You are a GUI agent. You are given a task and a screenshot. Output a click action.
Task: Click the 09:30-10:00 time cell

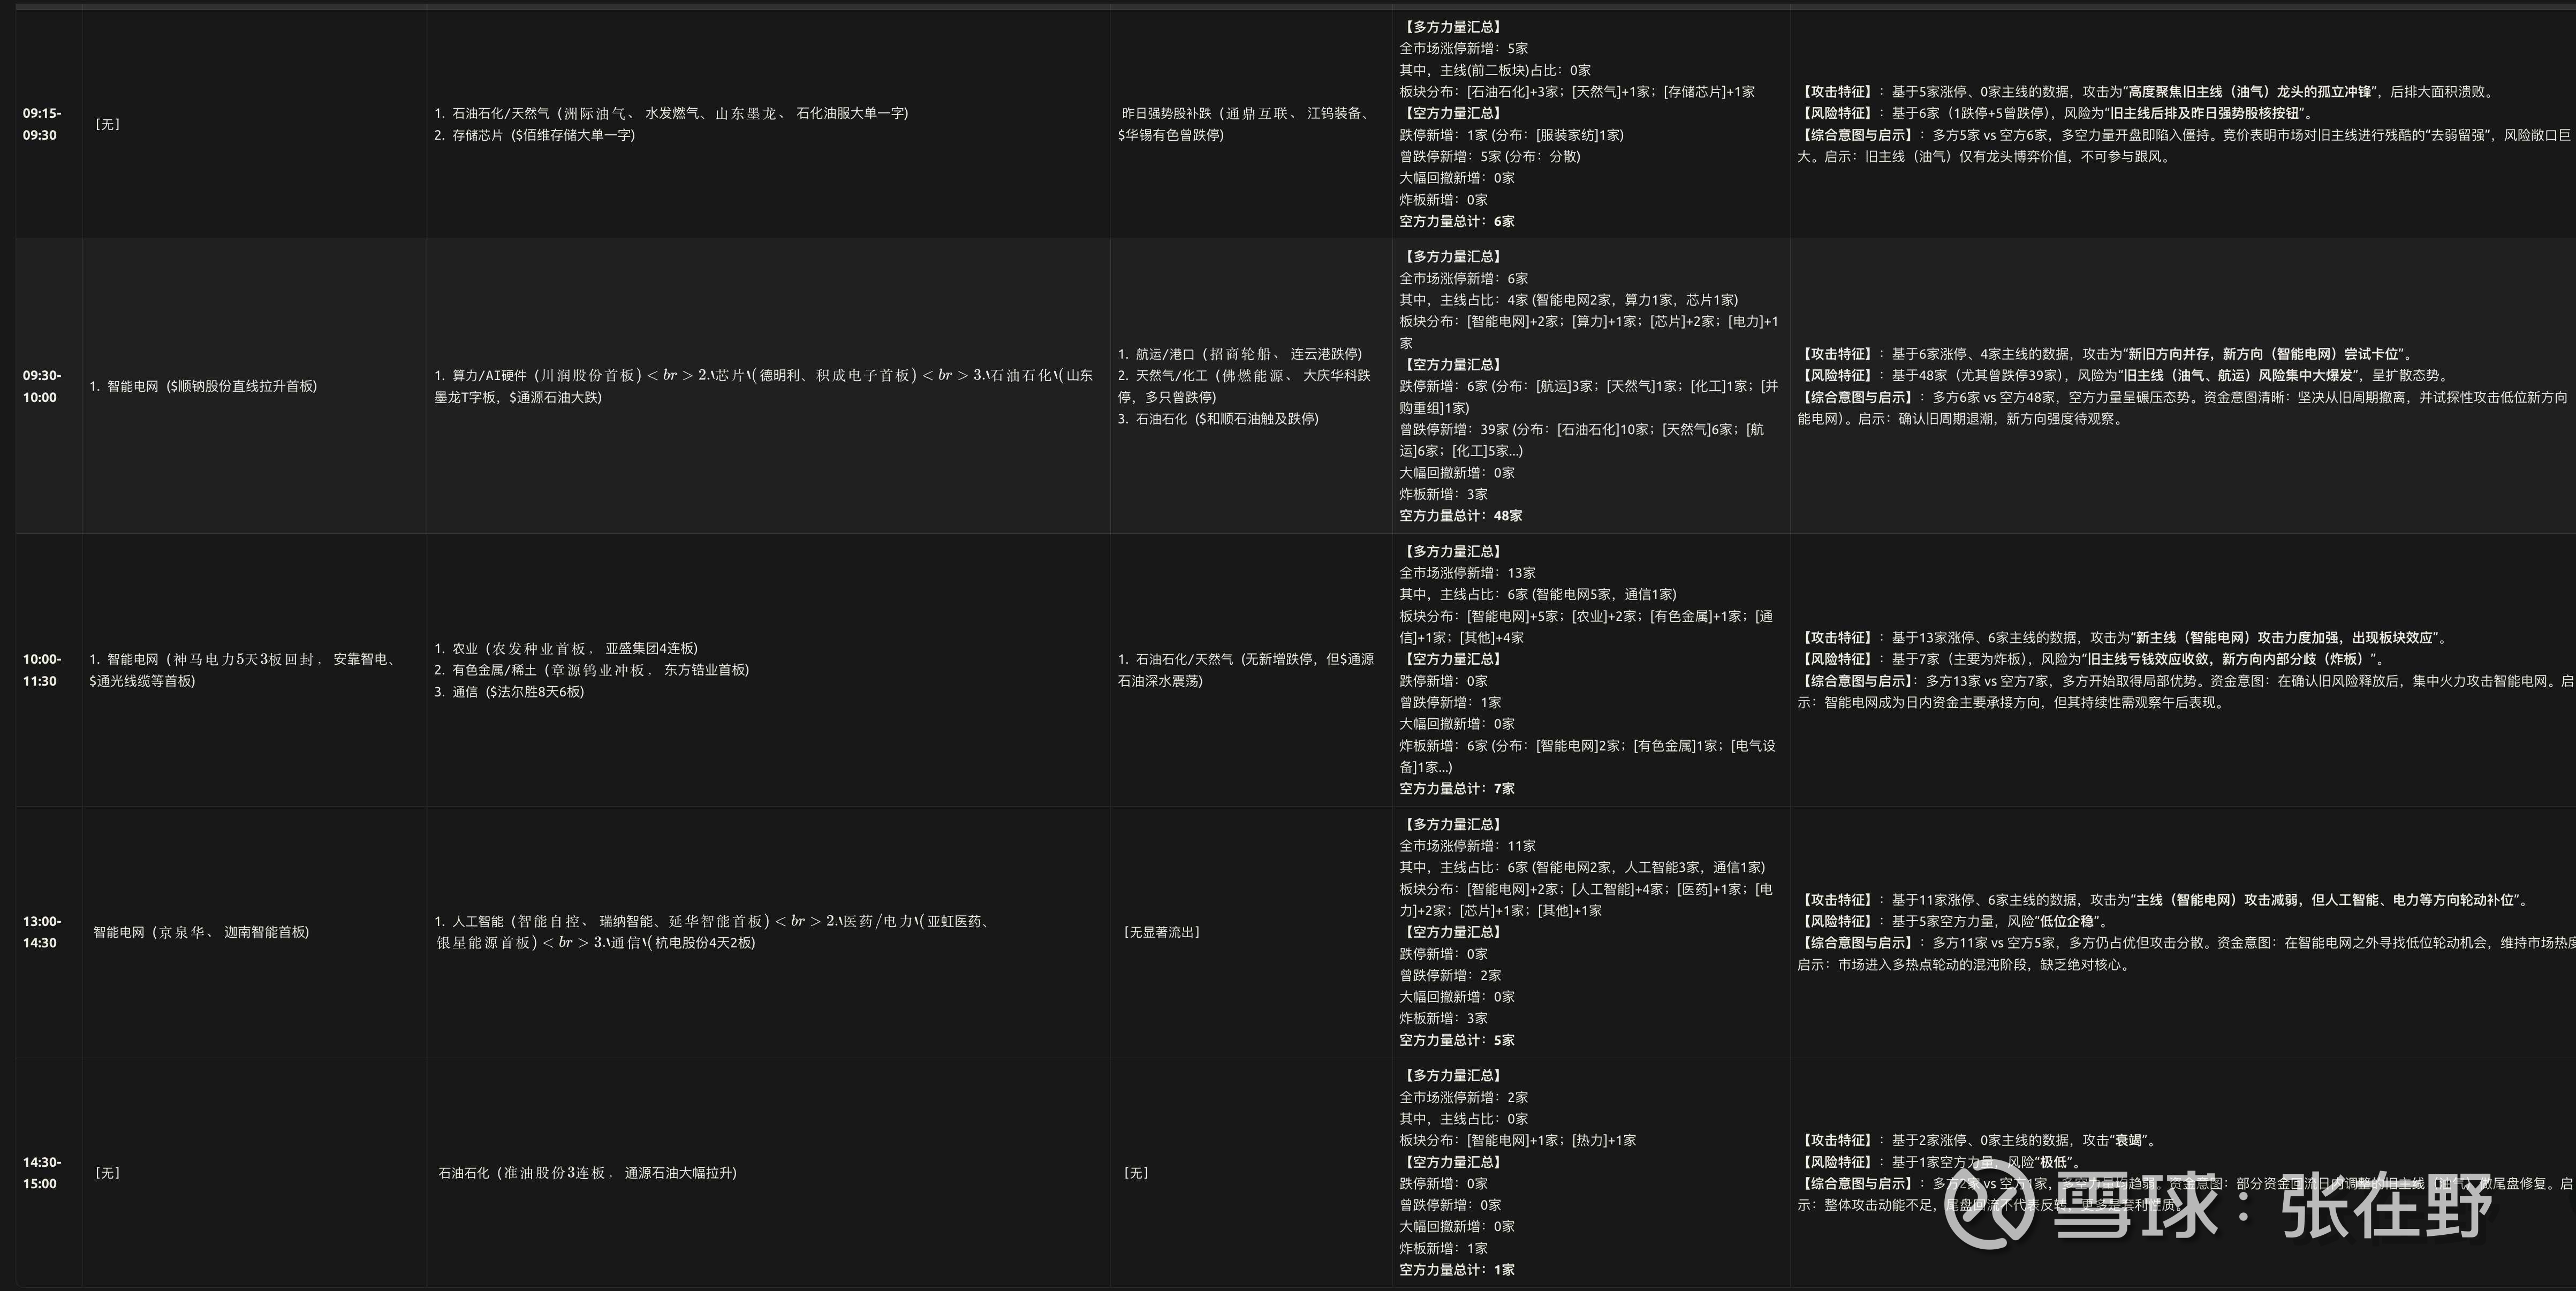41,386
